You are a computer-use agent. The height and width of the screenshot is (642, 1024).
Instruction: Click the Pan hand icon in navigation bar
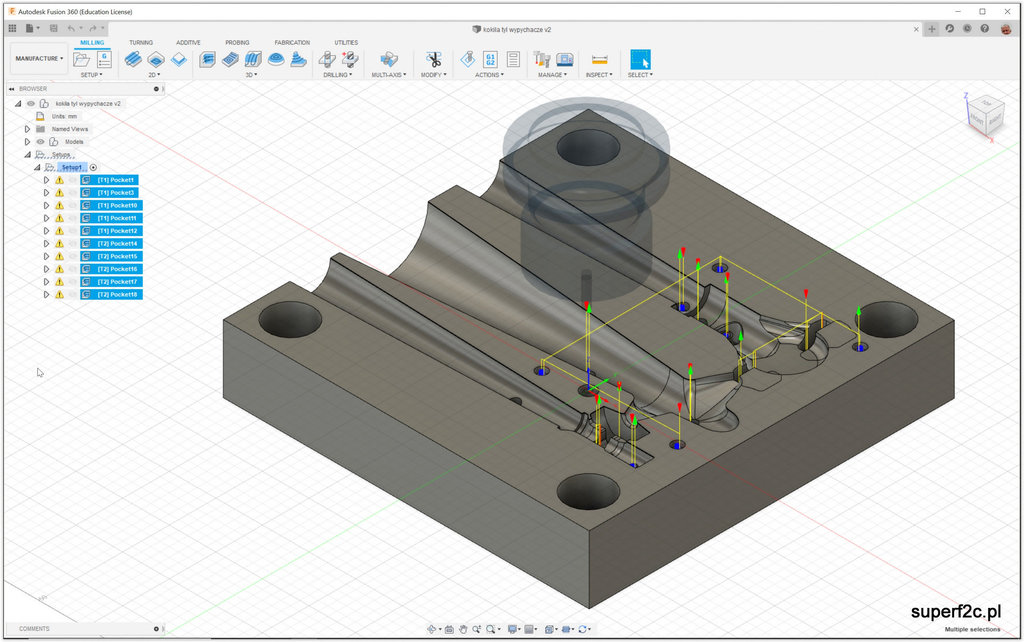tap(463, 629)
